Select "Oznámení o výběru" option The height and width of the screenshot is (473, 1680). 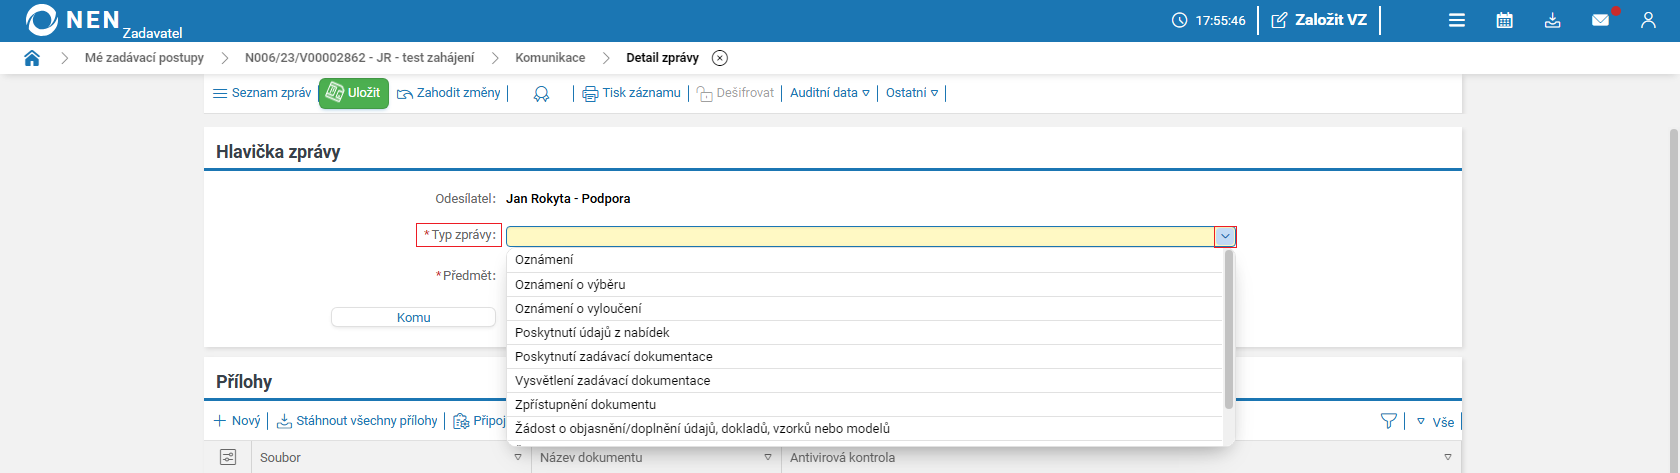click(570, 285)
